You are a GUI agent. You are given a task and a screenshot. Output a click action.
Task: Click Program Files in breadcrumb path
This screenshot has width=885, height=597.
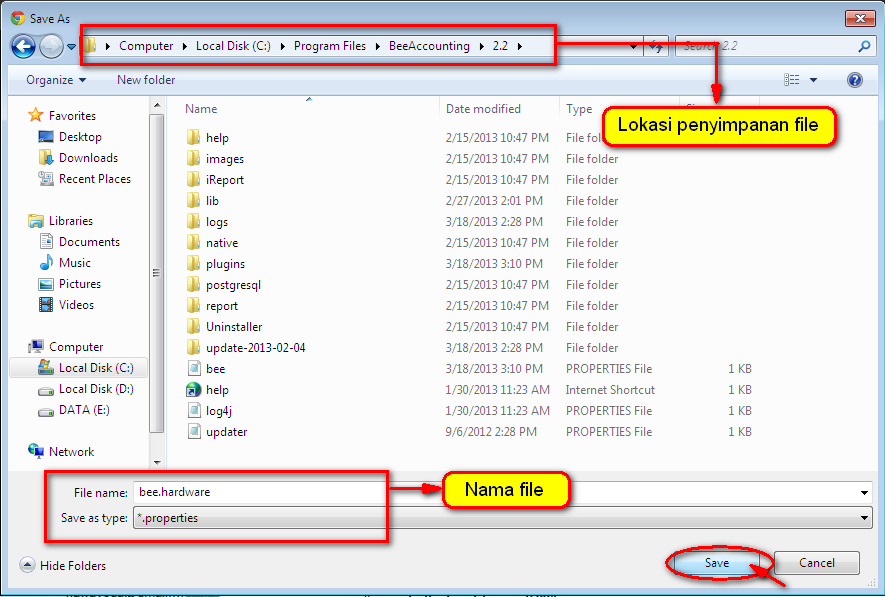pos(330,46)
